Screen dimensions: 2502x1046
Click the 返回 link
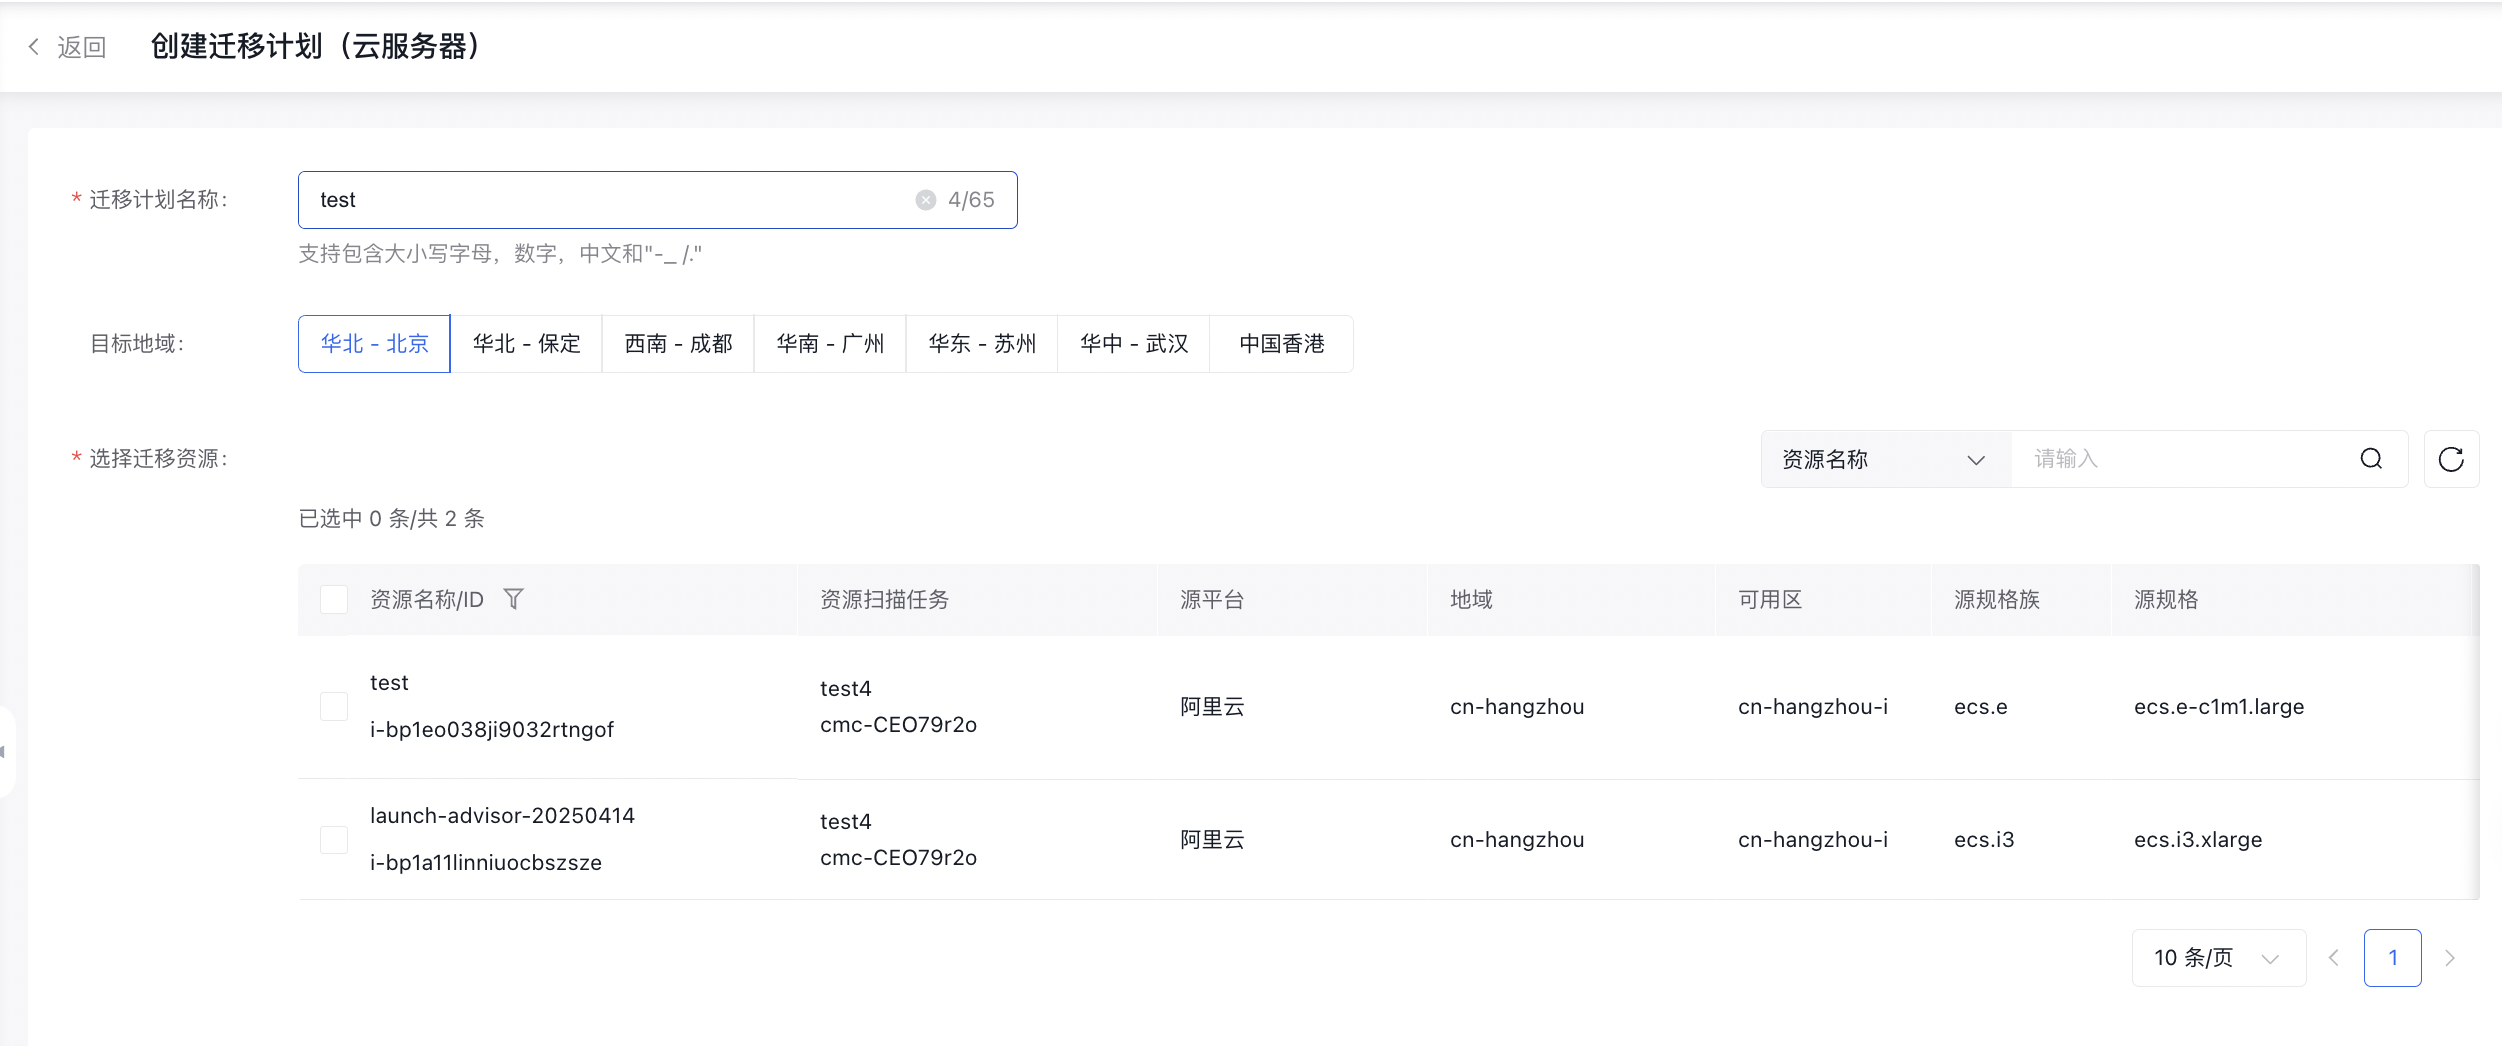tap(82, 47)
